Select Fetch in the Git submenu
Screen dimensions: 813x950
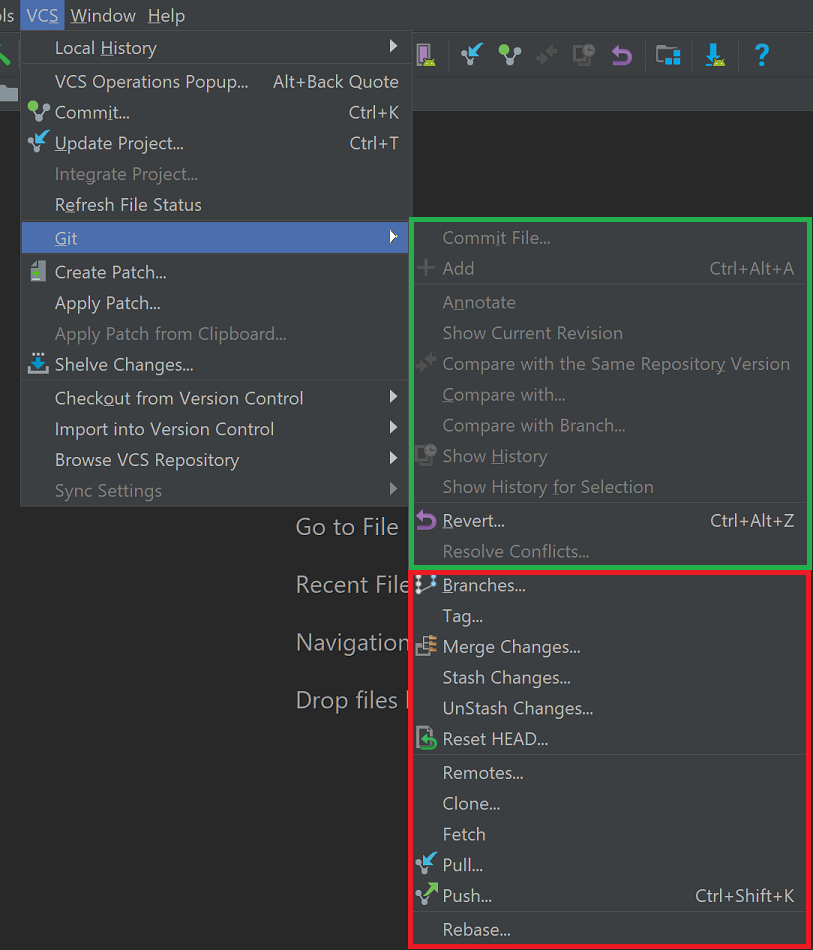611,834
